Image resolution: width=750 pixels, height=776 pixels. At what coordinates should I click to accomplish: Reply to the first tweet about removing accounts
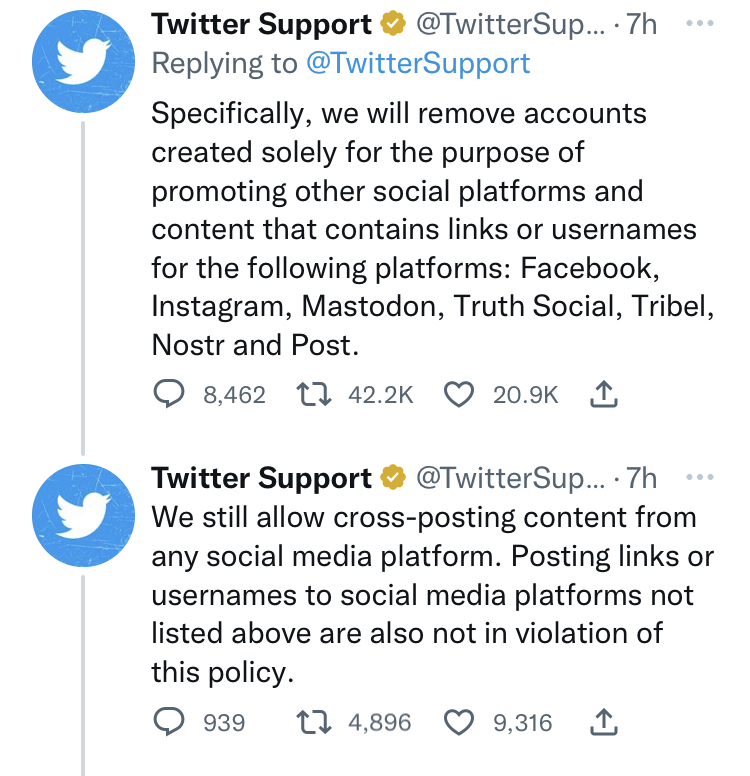[x=169, y=394]
